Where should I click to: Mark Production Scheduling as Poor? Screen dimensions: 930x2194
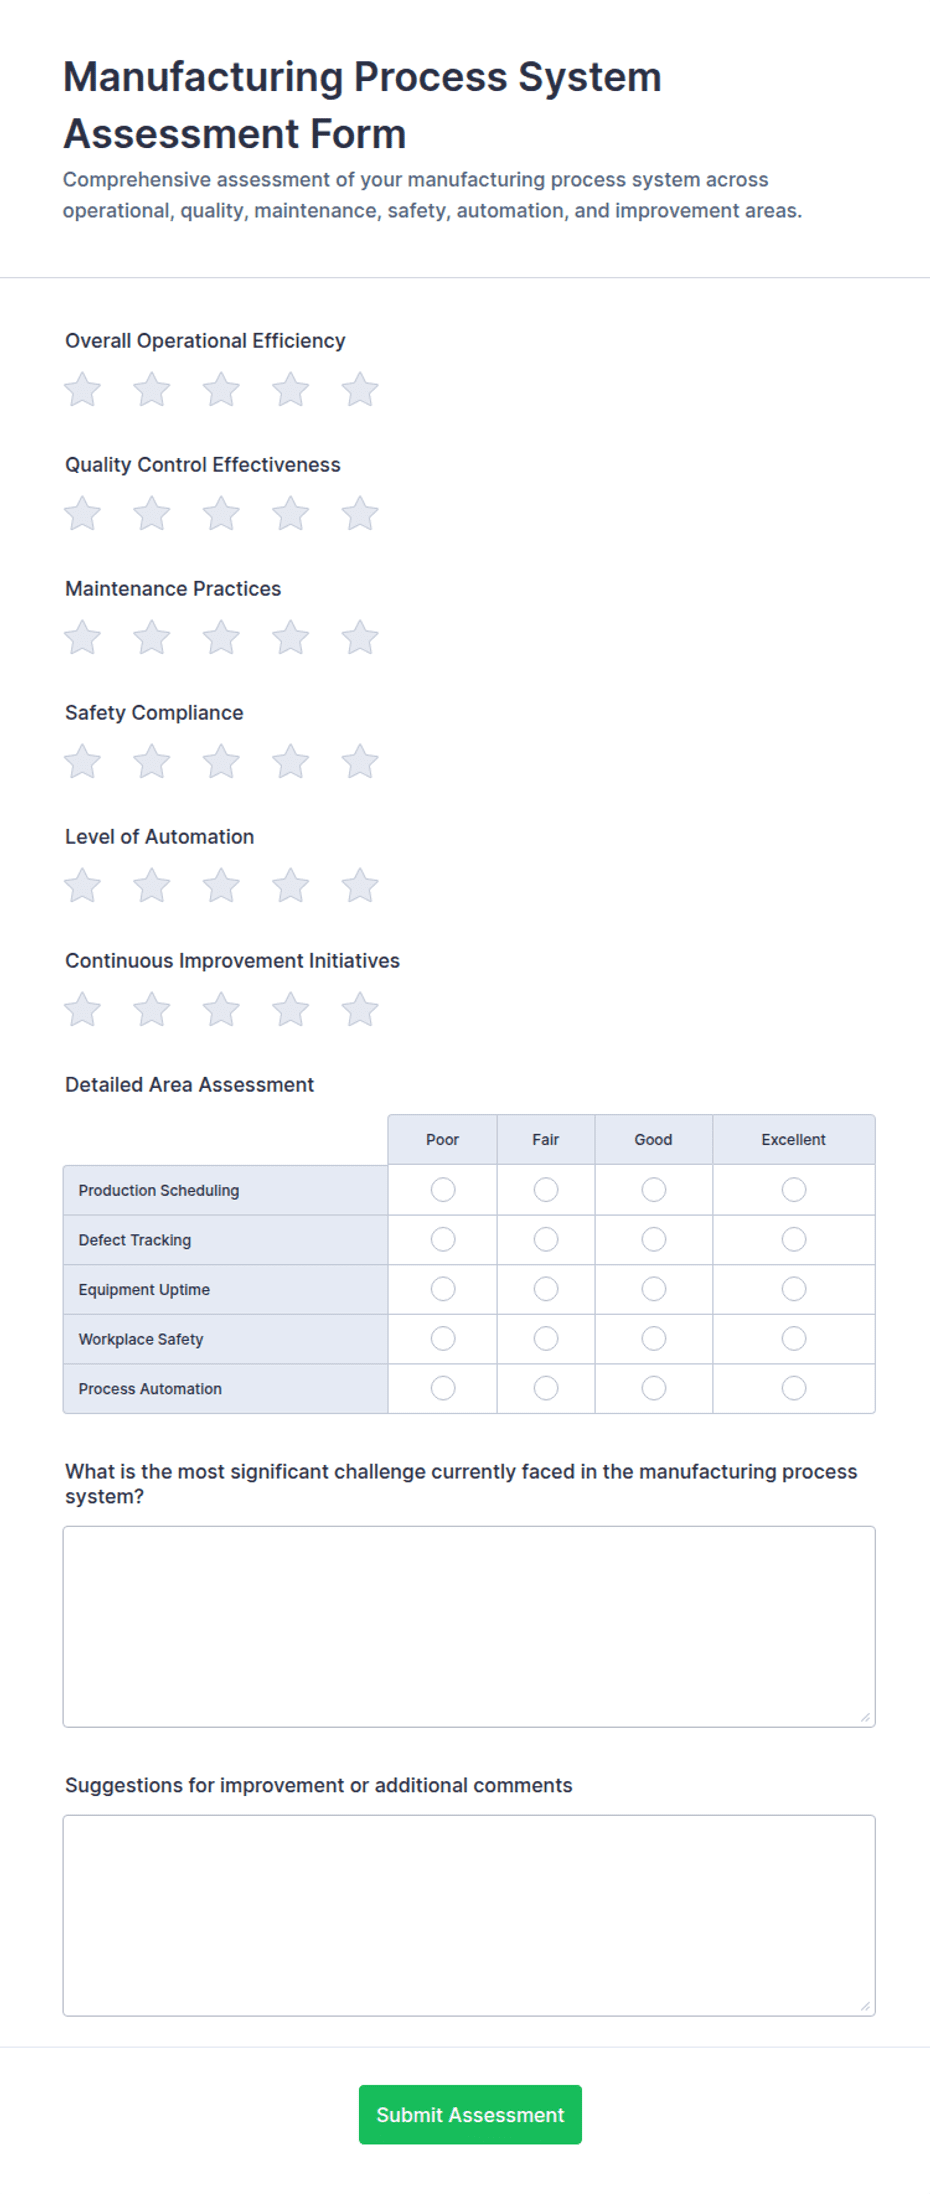(x=443, y=1189)
